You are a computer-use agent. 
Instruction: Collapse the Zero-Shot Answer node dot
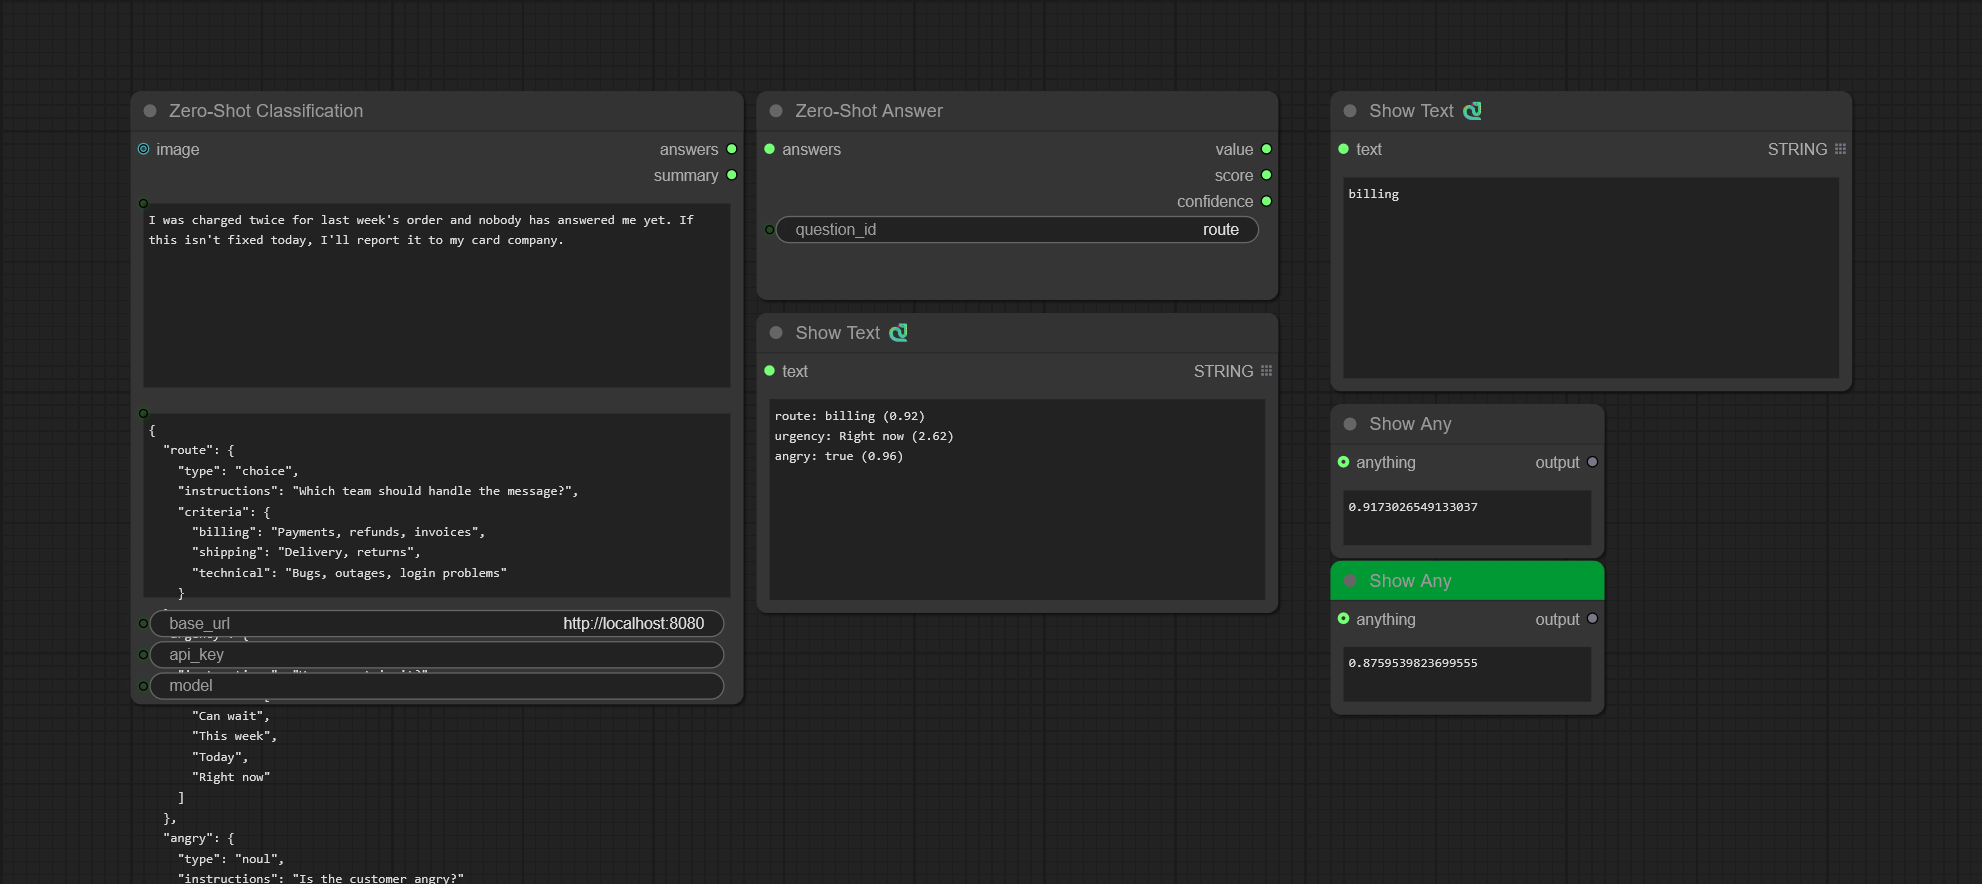tap(776, 111)
